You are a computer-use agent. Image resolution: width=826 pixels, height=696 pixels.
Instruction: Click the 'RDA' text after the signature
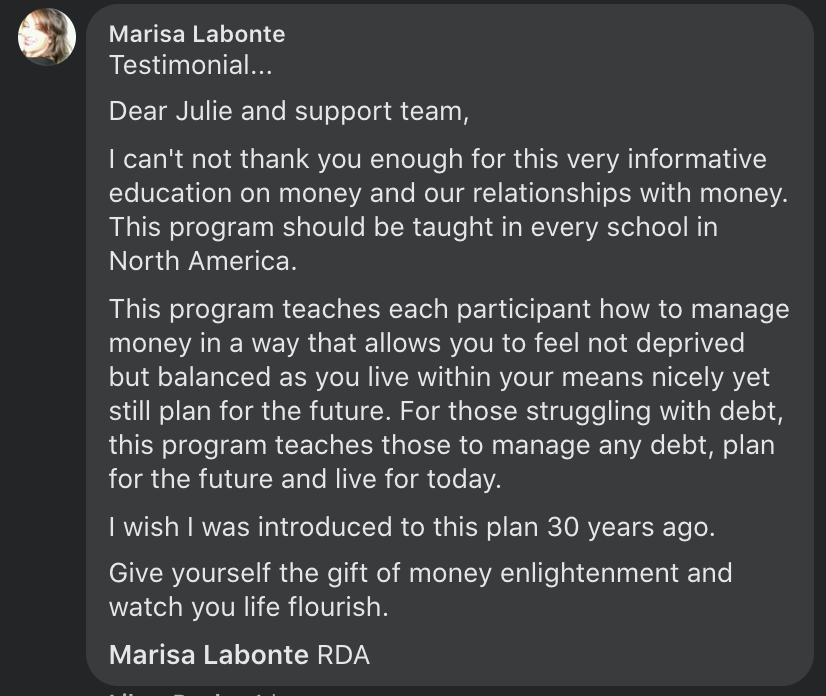(x=343, y=655)
